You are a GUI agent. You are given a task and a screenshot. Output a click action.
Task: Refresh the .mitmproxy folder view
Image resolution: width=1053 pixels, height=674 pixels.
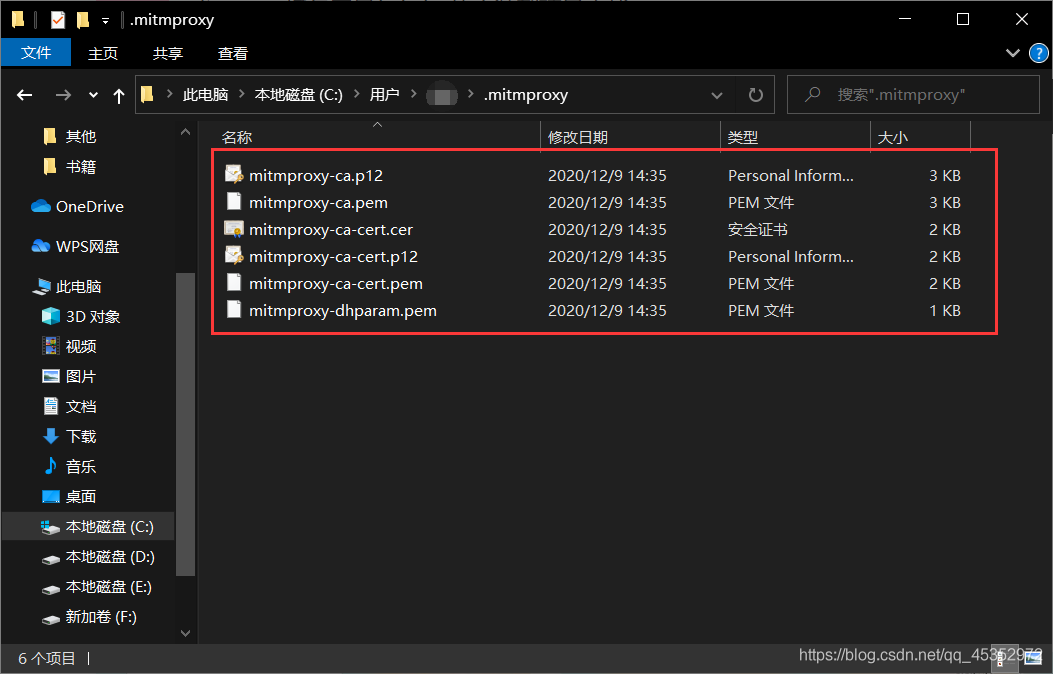(x=756, y=95)
